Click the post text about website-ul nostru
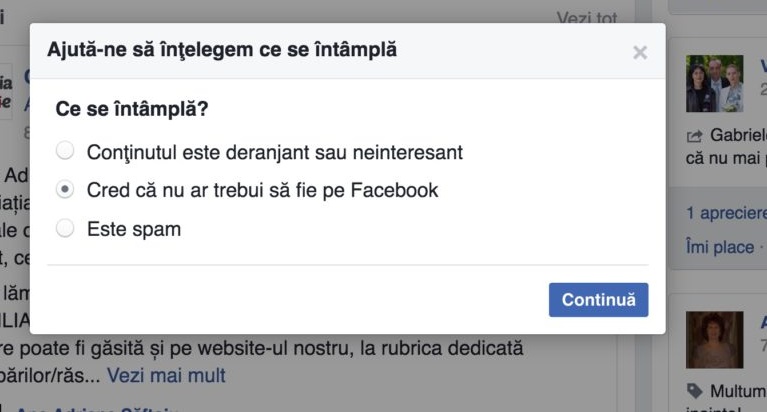767x412 pixels. pos(262,348)
